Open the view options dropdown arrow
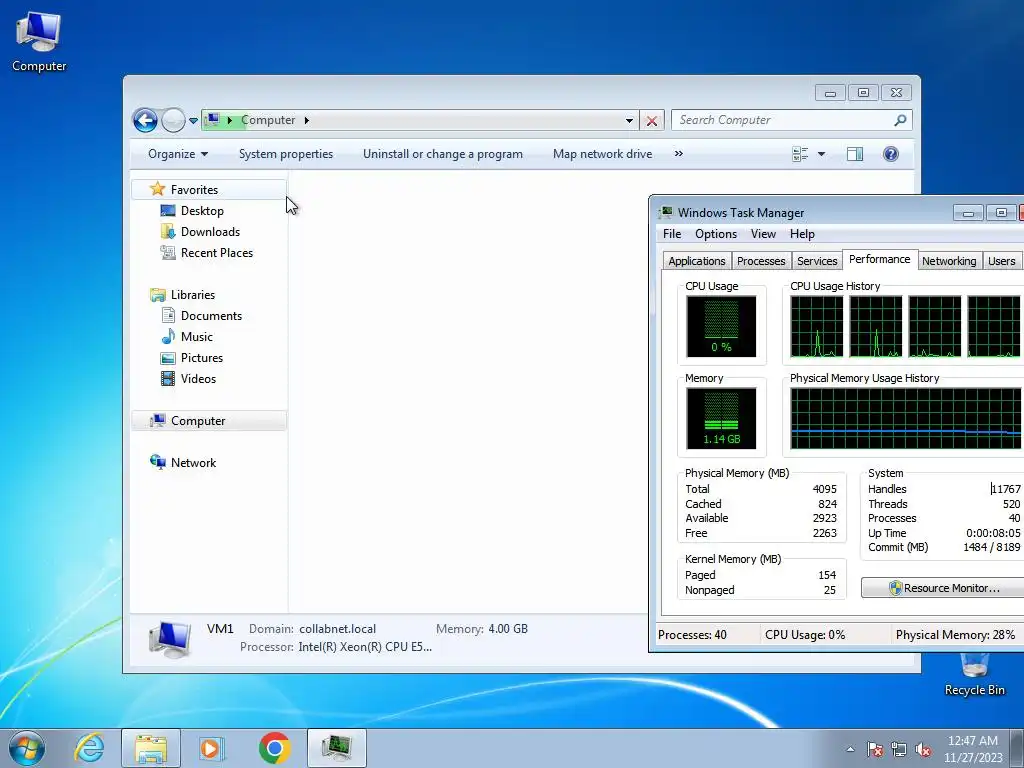 point(822,154)
